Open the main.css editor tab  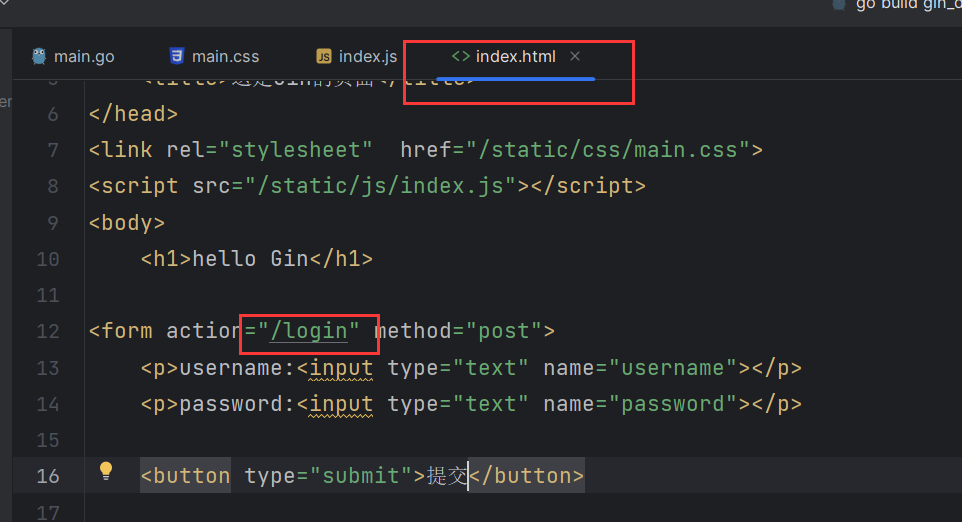(214, 56)
